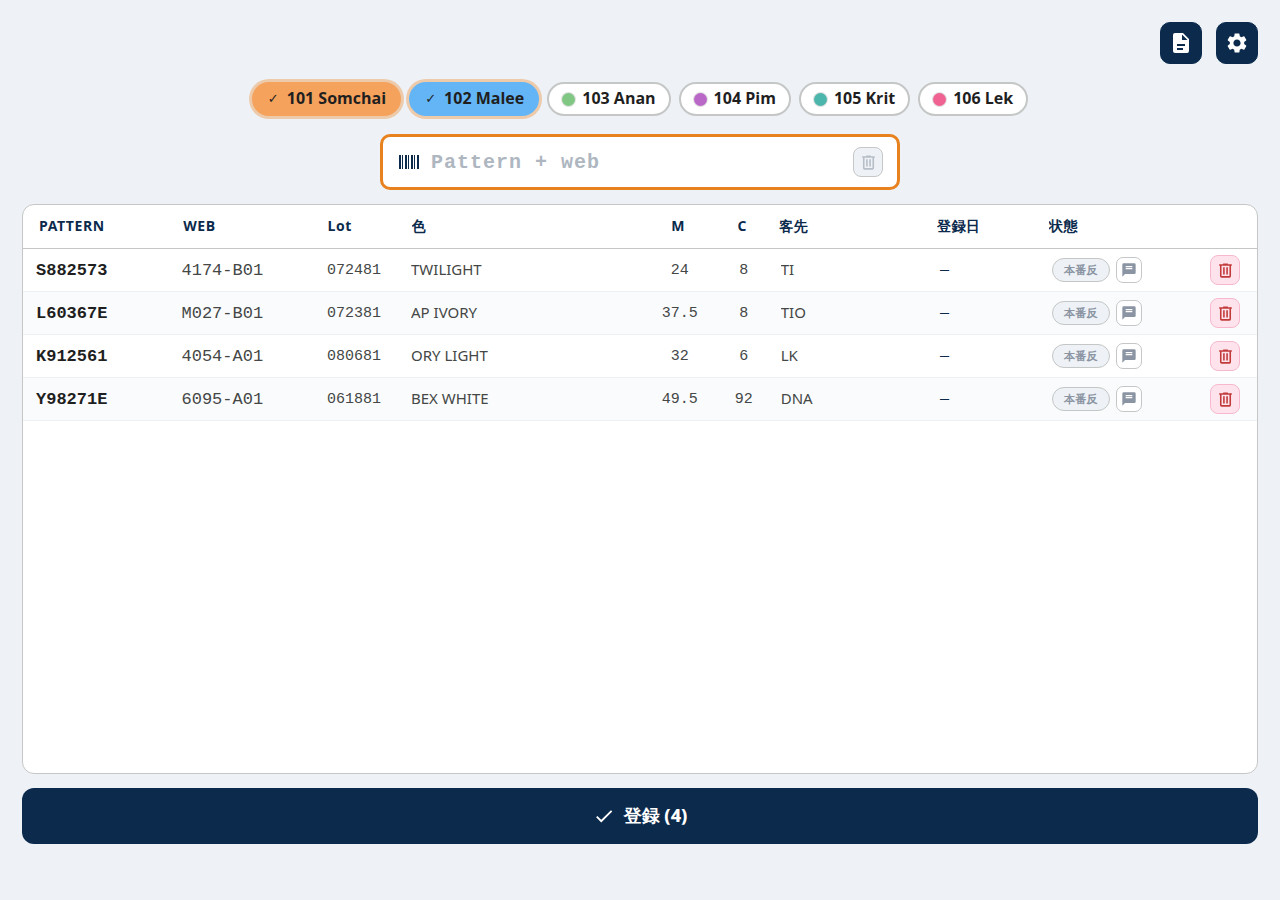Screen dimensions: 1280x900
Task: Click the WEB column header
Action: click(199, 226)
